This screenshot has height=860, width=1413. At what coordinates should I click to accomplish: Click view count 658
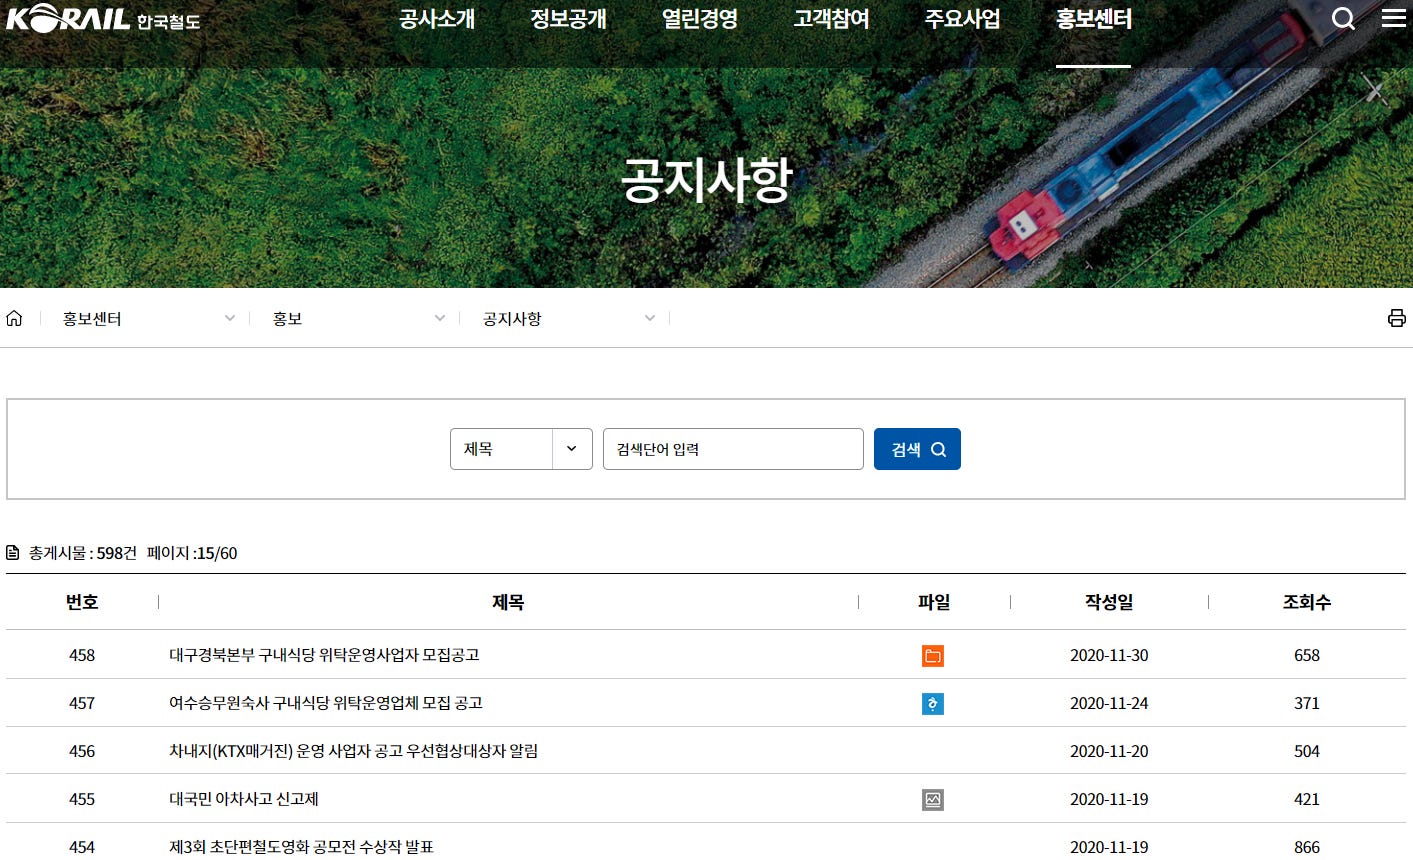pyautogui.click(x=1307, y=655)
